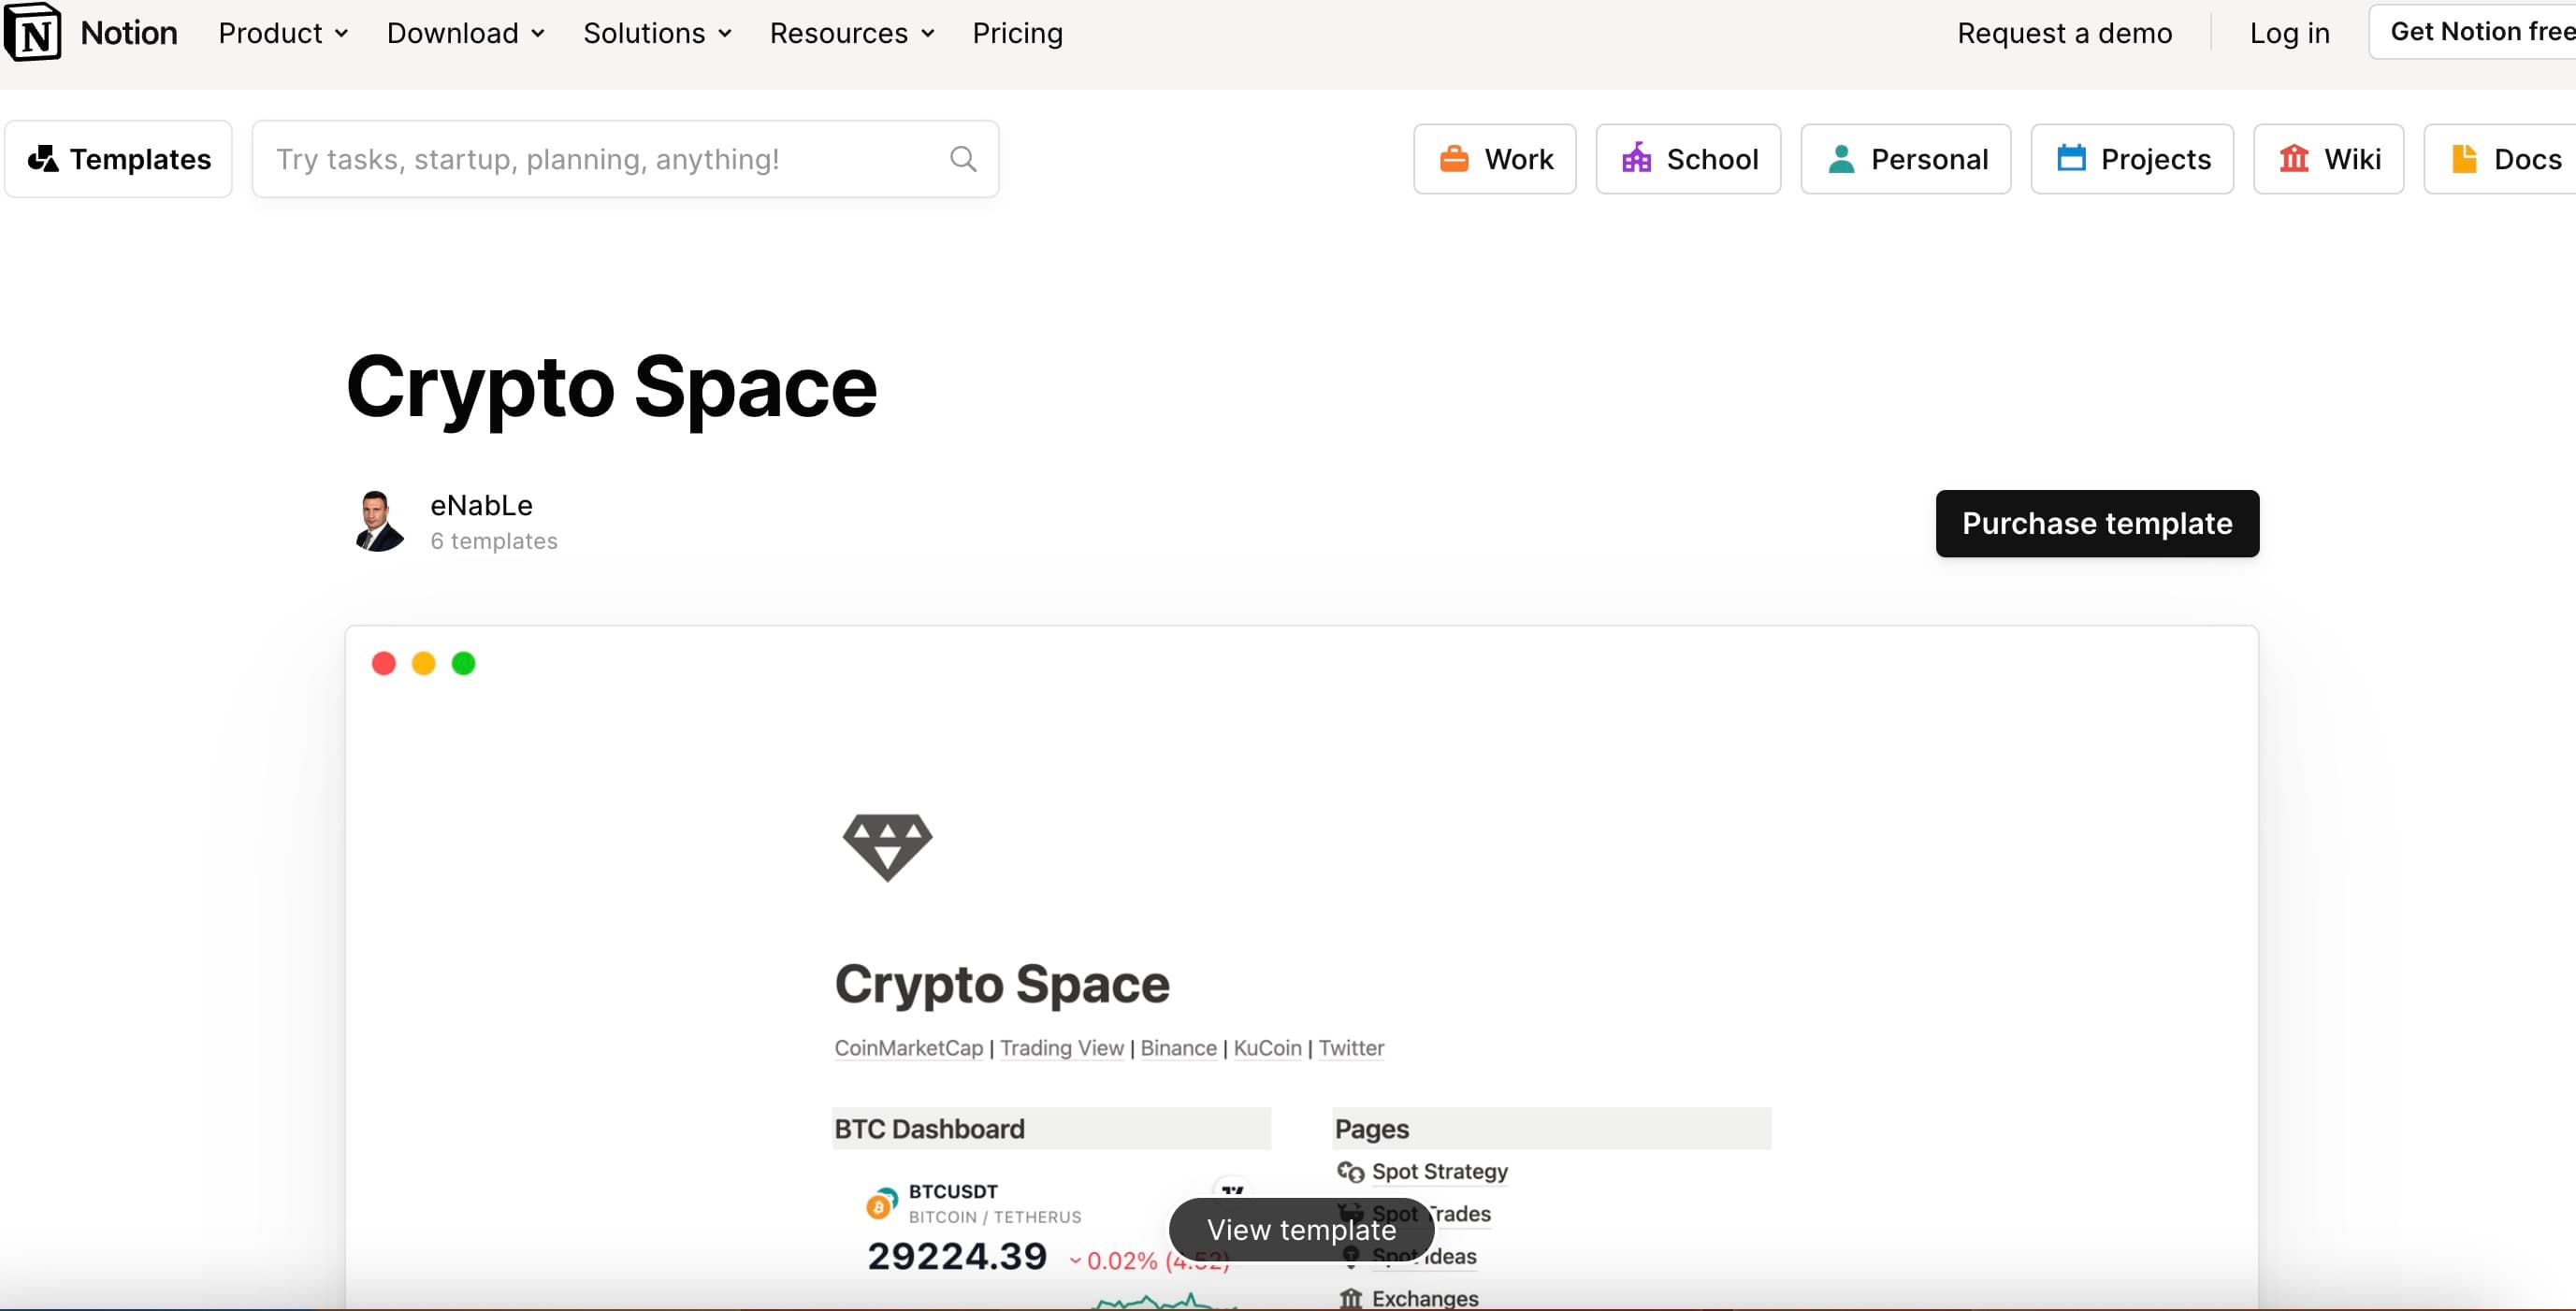Image resolution: width=2576 pixels, height=1311 pixels.
Task: Select Log in
Action: click(x=2289, y=33)
